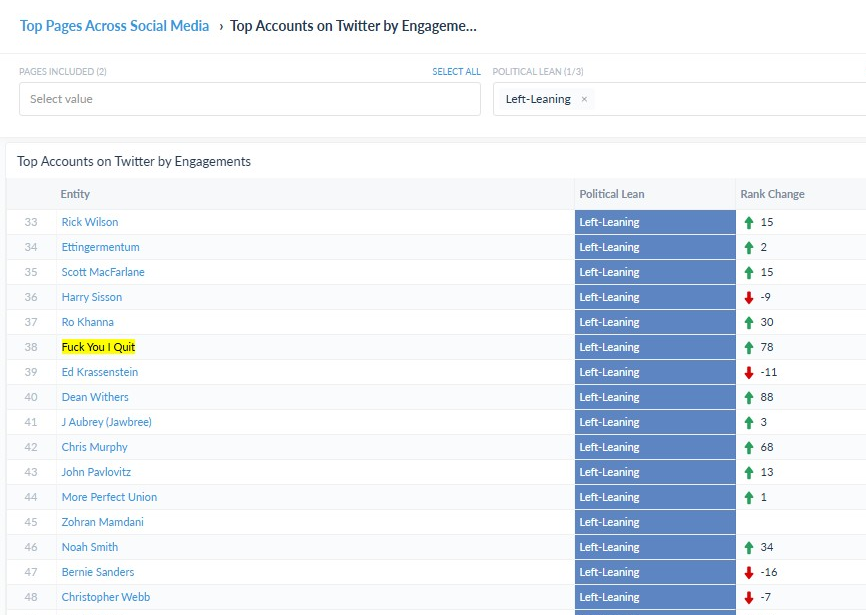866x615 pixels.
Task: Open Zohran Mamdani account link
Action: pos(102,522)
